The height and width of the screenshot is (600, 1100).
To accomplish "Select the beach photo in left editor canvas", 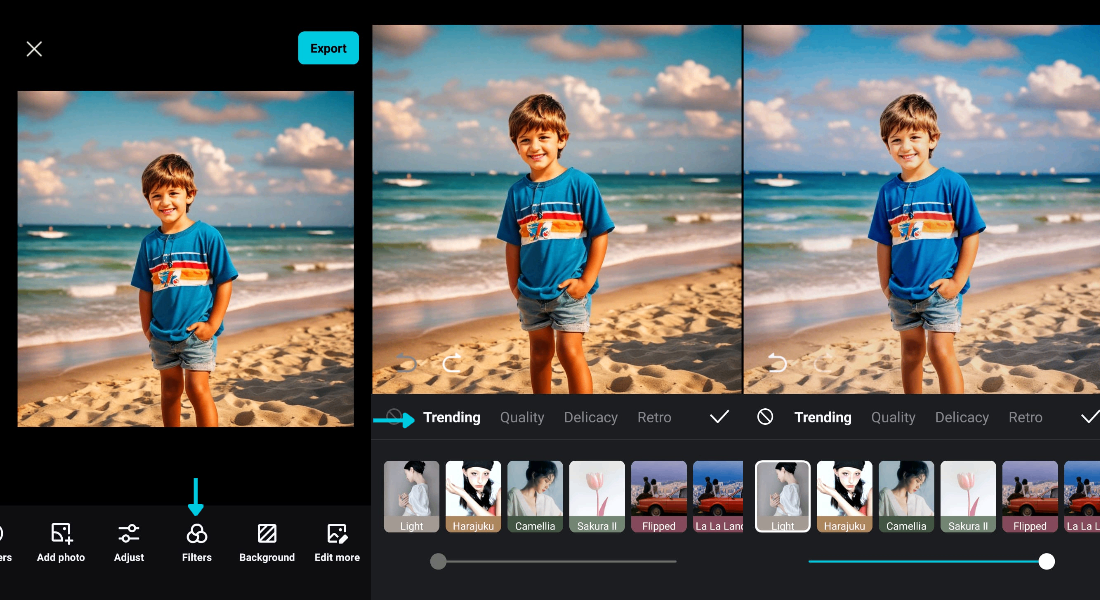I will 186,259.
